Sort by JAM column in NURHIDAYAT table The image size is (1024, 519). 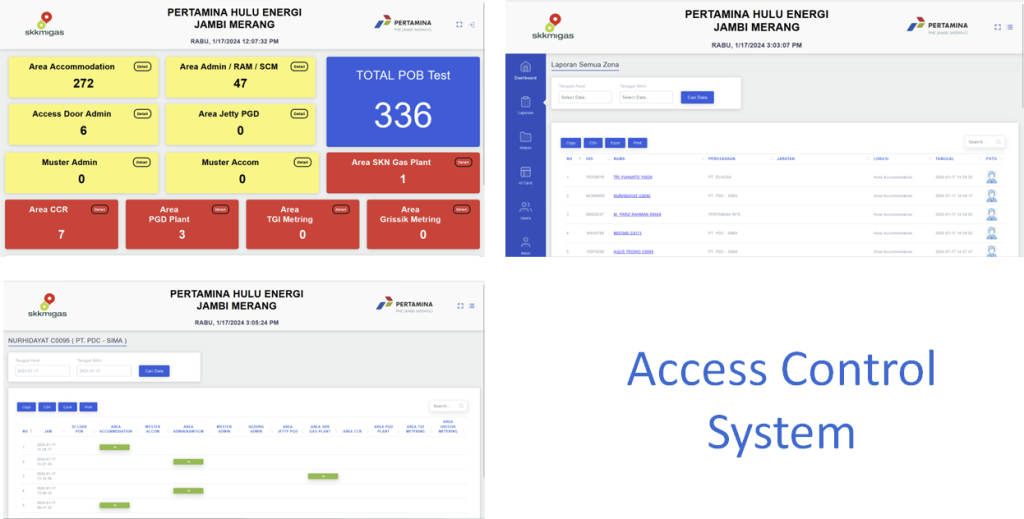[x=48, y=431]
